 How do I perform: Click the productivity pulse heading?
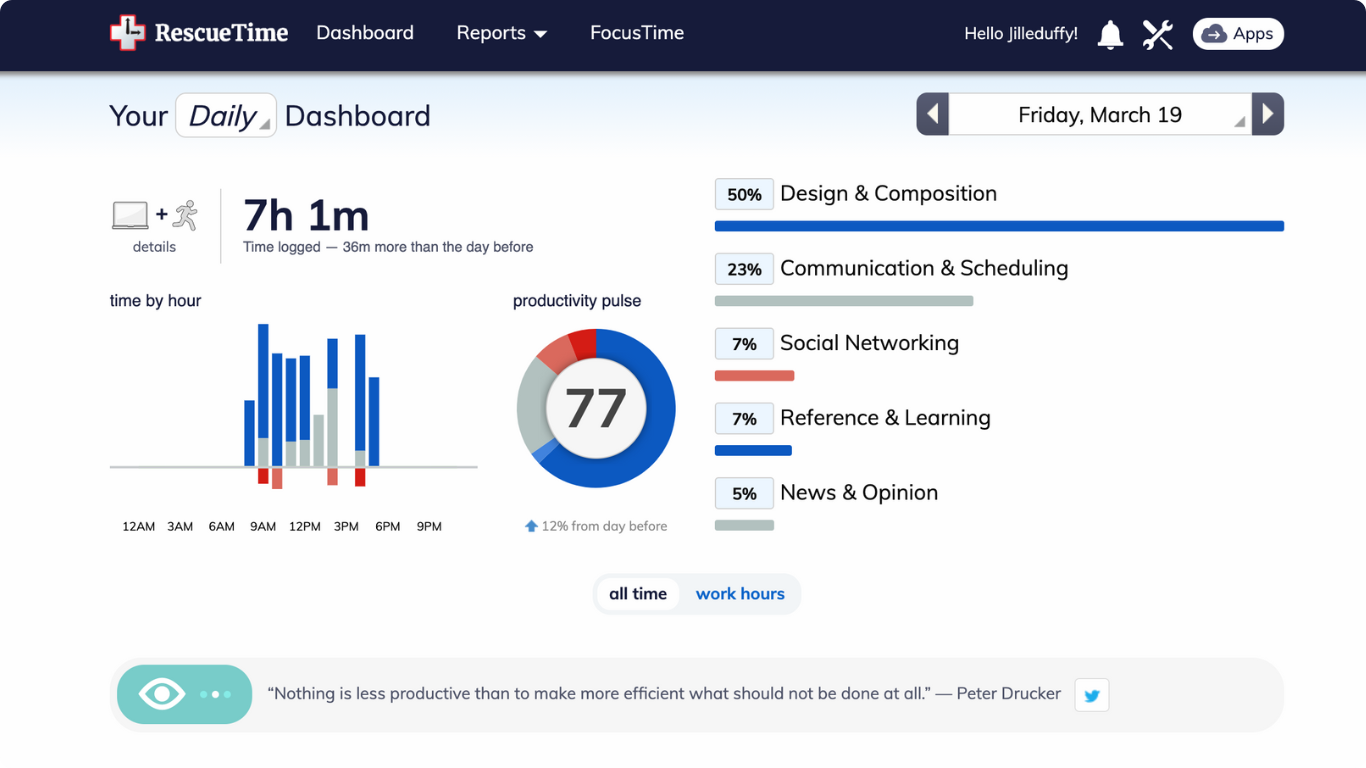coord(577,301)
